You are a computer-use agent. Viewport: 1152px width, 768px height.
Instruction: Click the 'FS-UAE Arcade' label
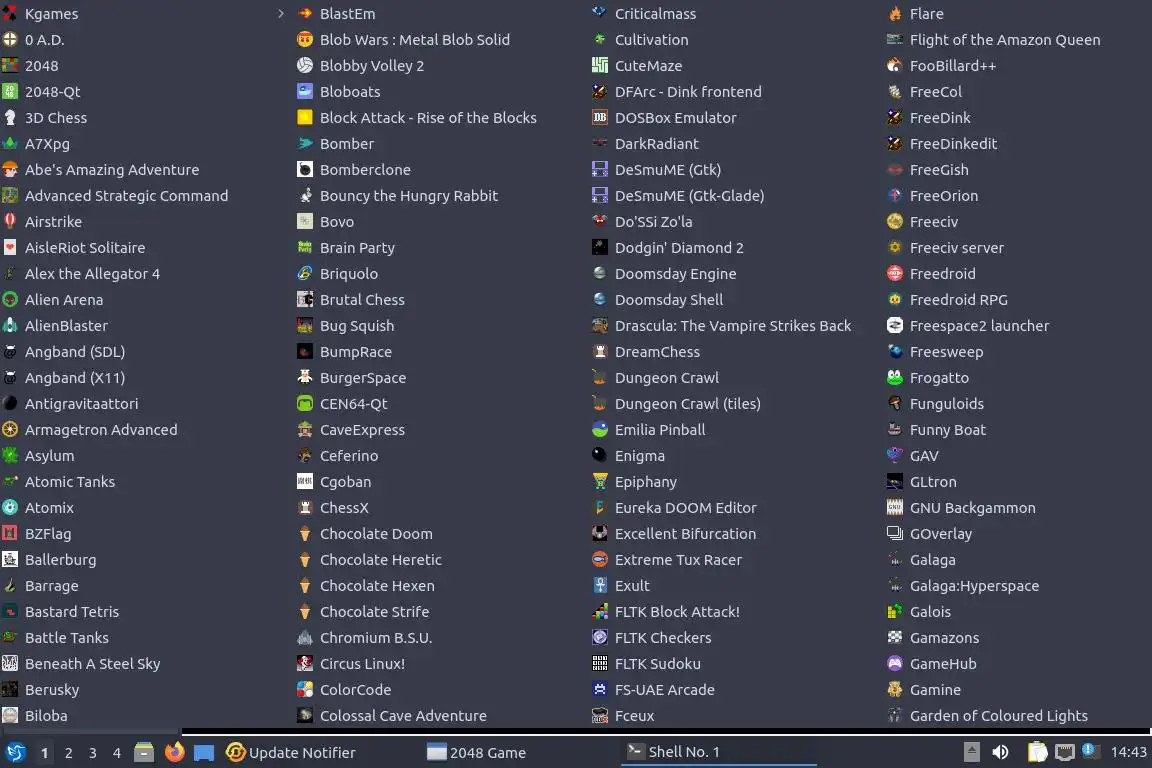pos(664,689)
